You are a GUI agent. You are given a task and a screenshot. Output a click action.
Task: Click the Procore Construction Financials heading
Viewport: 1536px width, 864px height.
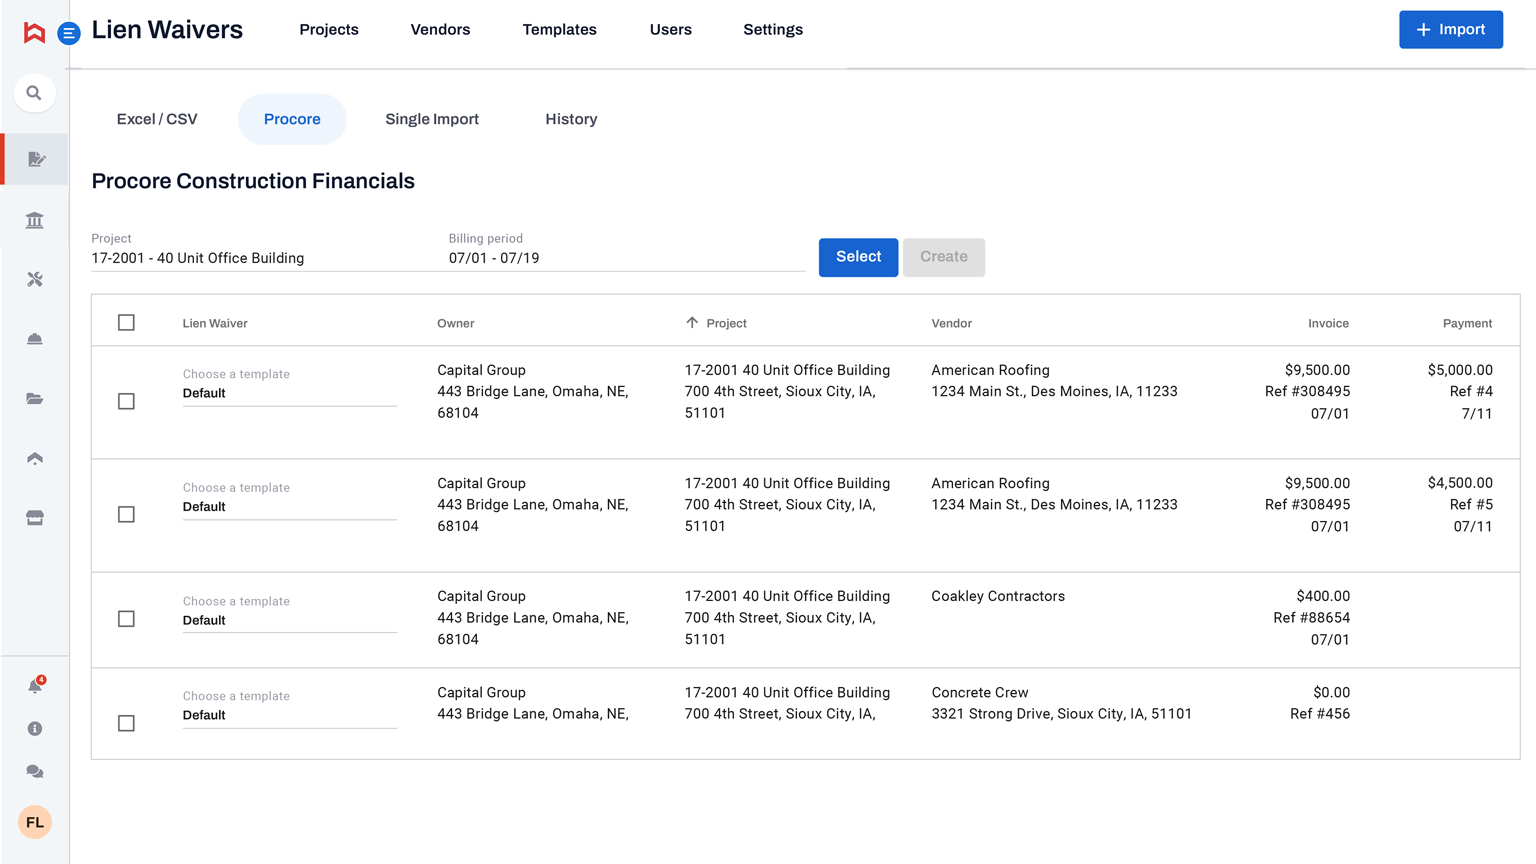pyautogui.click(x=253, y=181)
